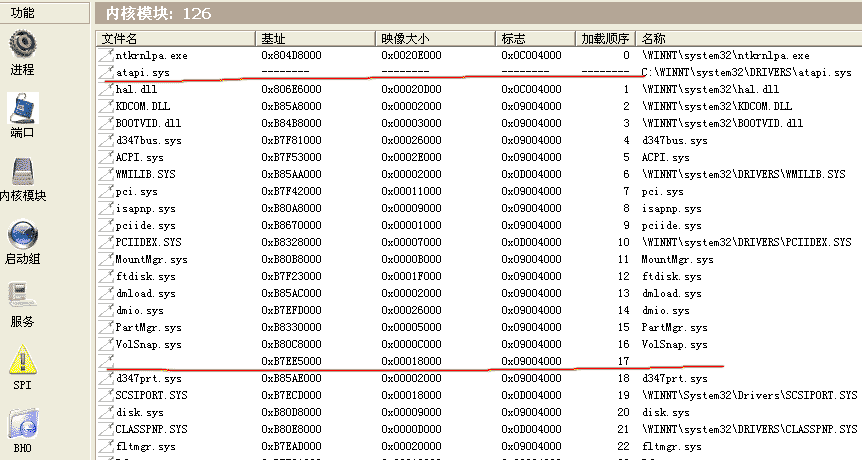Open the 启动组 (Startup) sidebar icon
The height and width of the screenshot is (460, 862).
click(23, 235)
